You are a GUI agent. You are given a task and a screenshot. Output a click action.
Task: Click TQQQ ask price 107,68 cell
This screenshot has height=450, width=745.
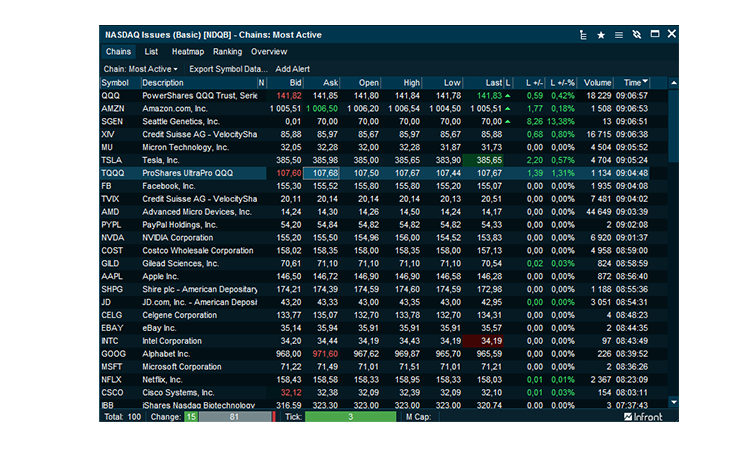pyautogui.click(x=322, y=173)
